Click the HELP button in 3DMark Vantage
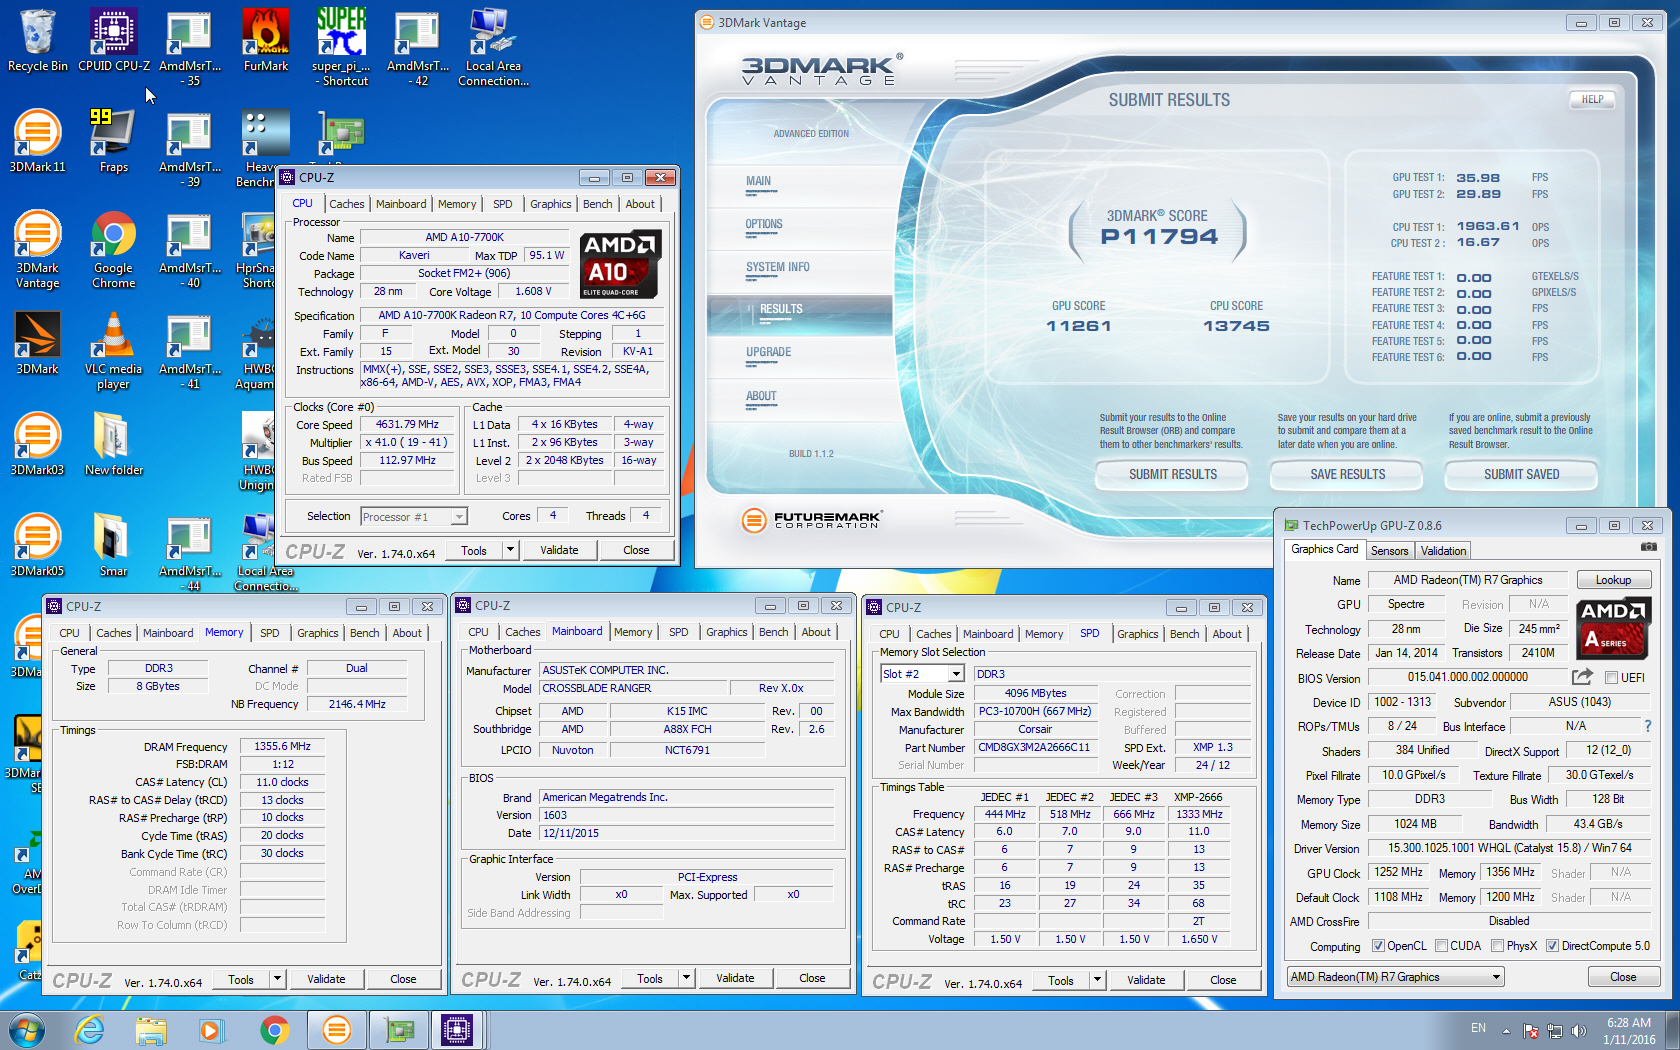This screenshot has width=1680, height=1050. (1592, 100)
